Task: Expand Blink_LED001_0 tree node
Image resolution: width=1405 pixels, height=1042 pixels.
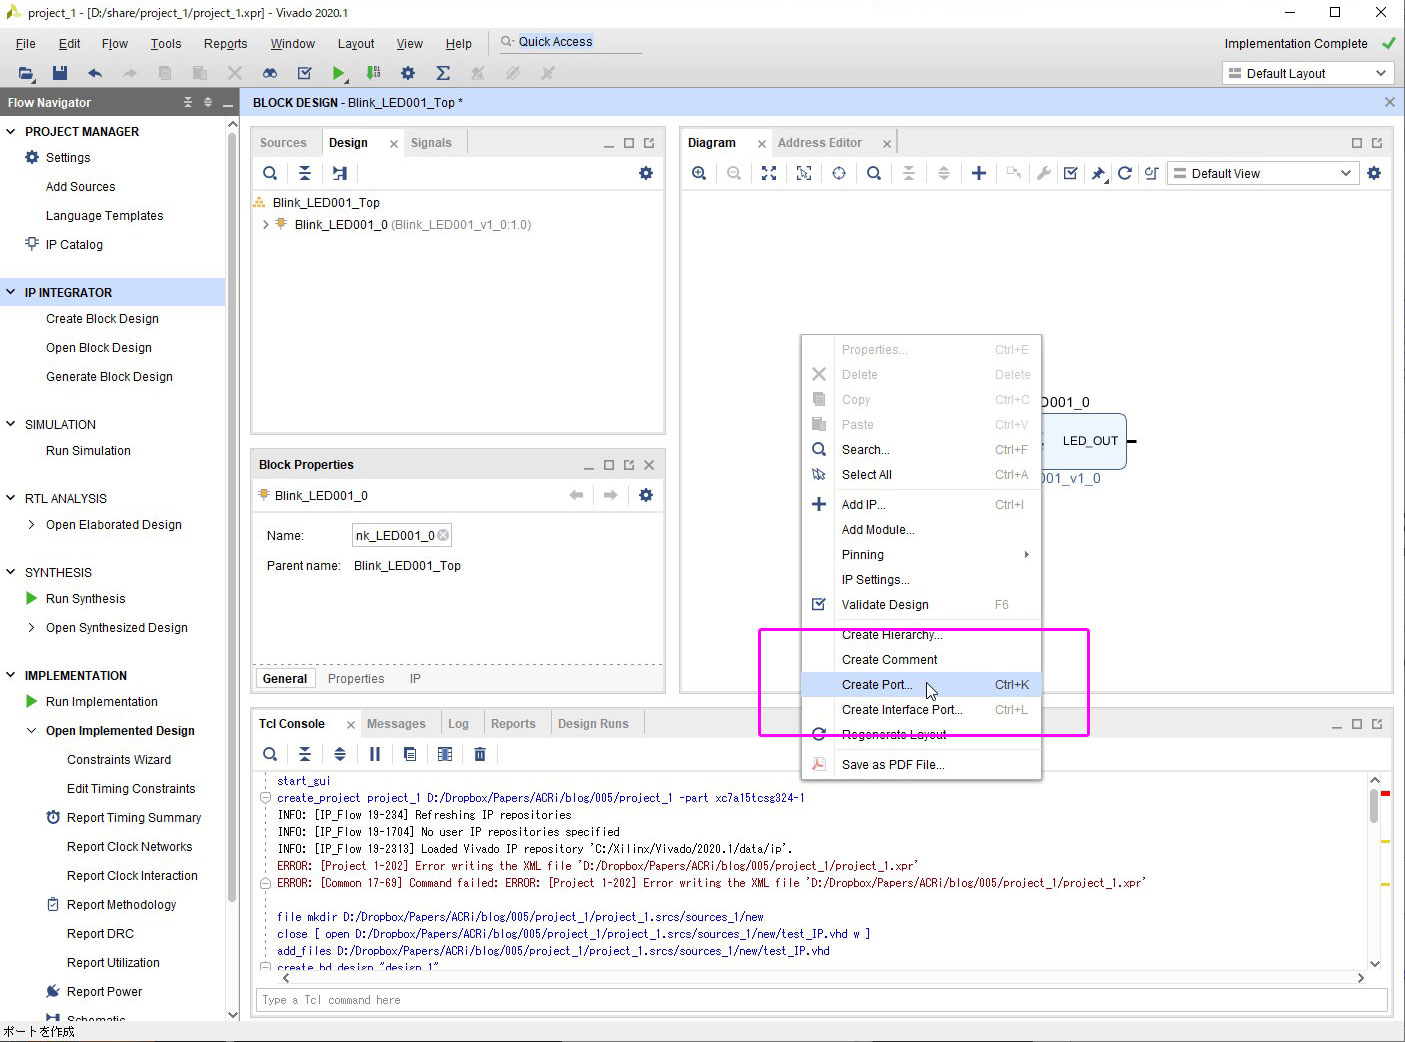Action: coord(265,225)
